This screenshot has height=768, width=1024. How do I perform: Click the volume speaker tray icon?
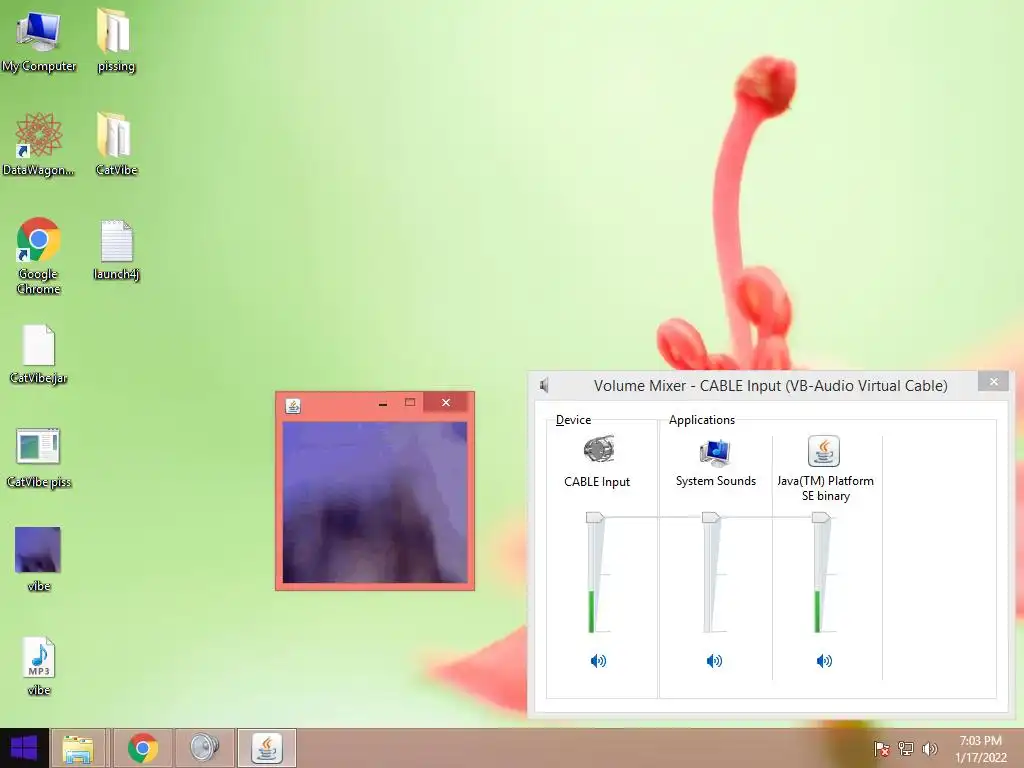[929, 748]
